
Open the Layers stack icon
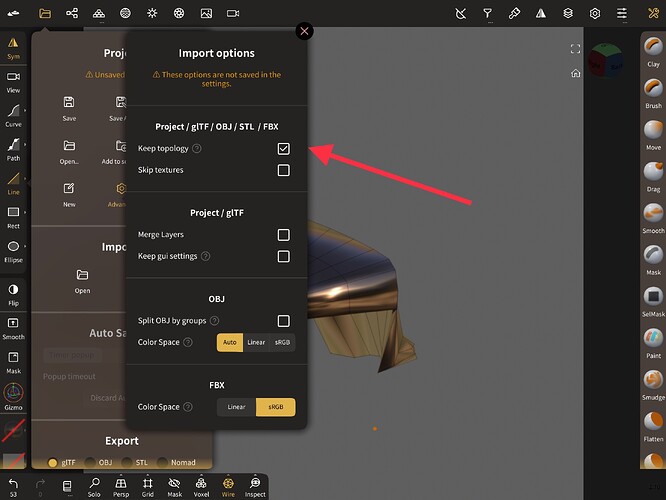pyautogui.click(x=568, y=14)
